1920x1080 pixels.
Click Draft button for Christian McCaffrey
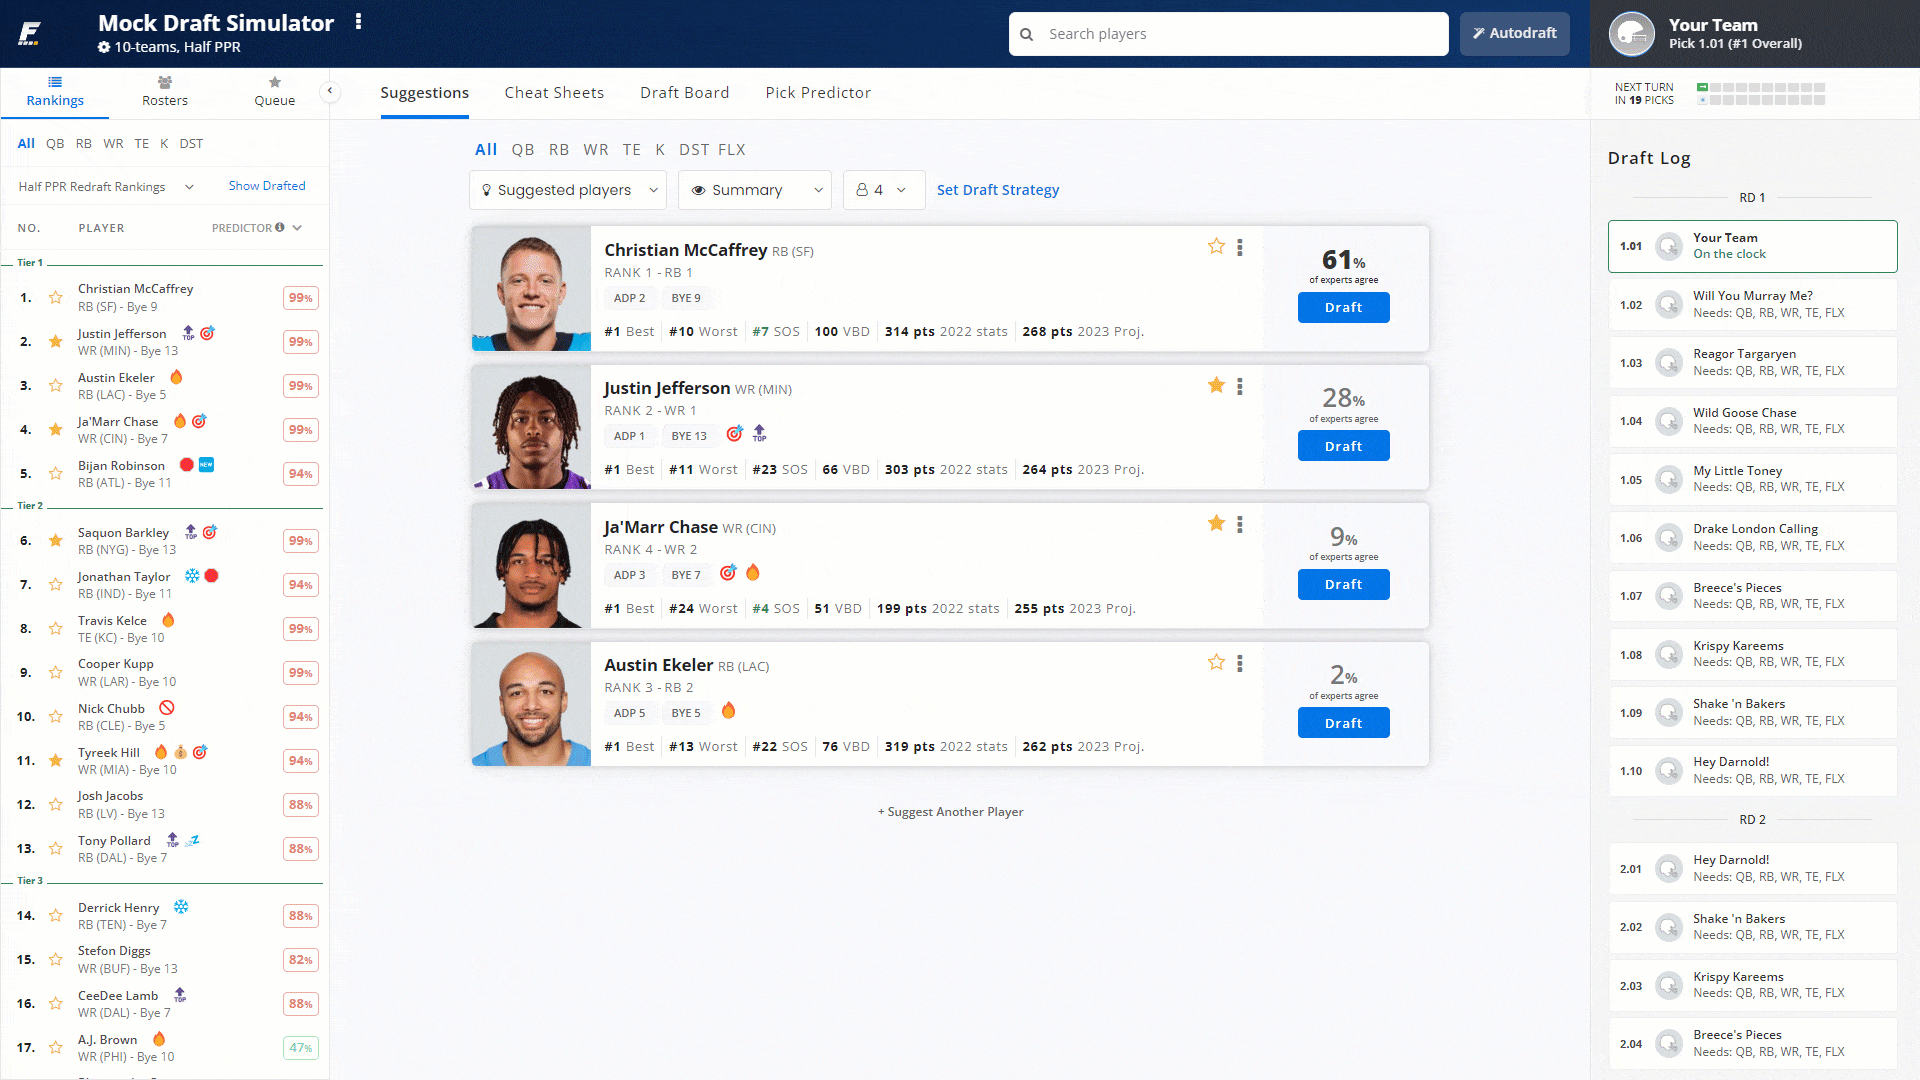click(x=1342, y=306)
